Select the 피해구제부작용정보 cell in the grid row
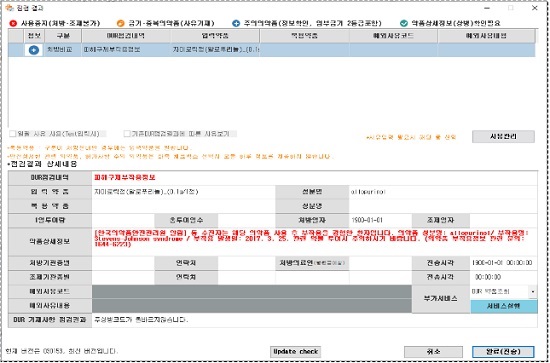The width and height of the screenshot is (550, 363). point(126,50)
